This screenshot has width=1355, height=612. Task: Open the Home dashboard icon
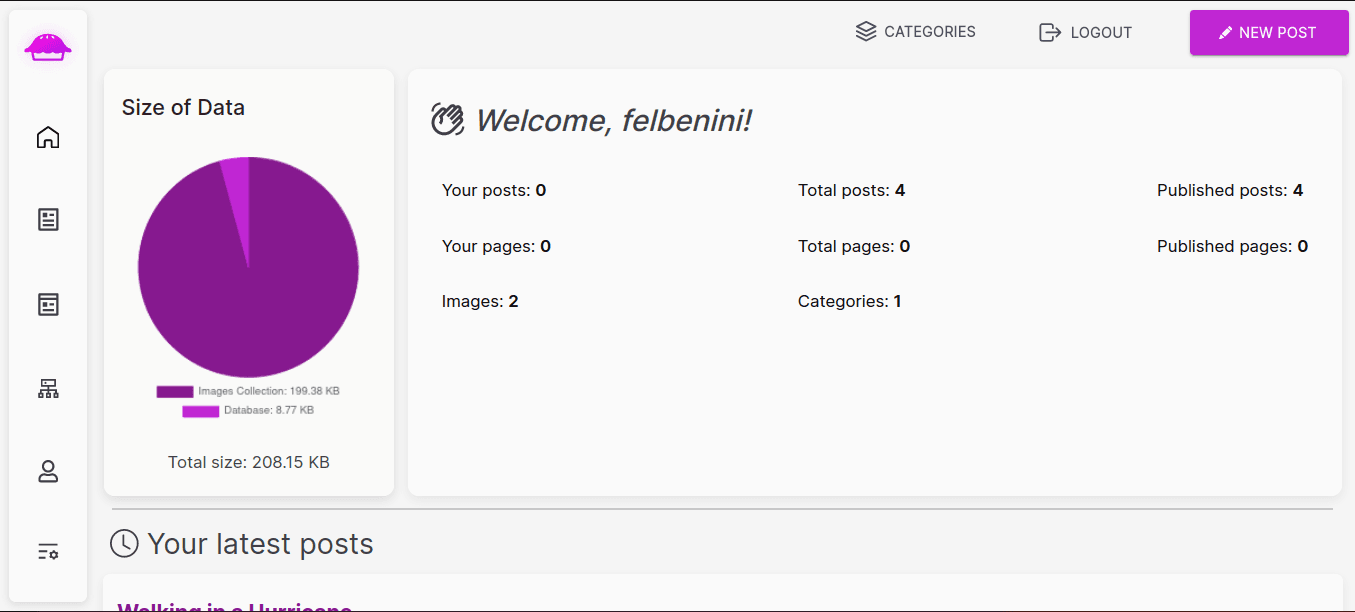pos(48,137)
